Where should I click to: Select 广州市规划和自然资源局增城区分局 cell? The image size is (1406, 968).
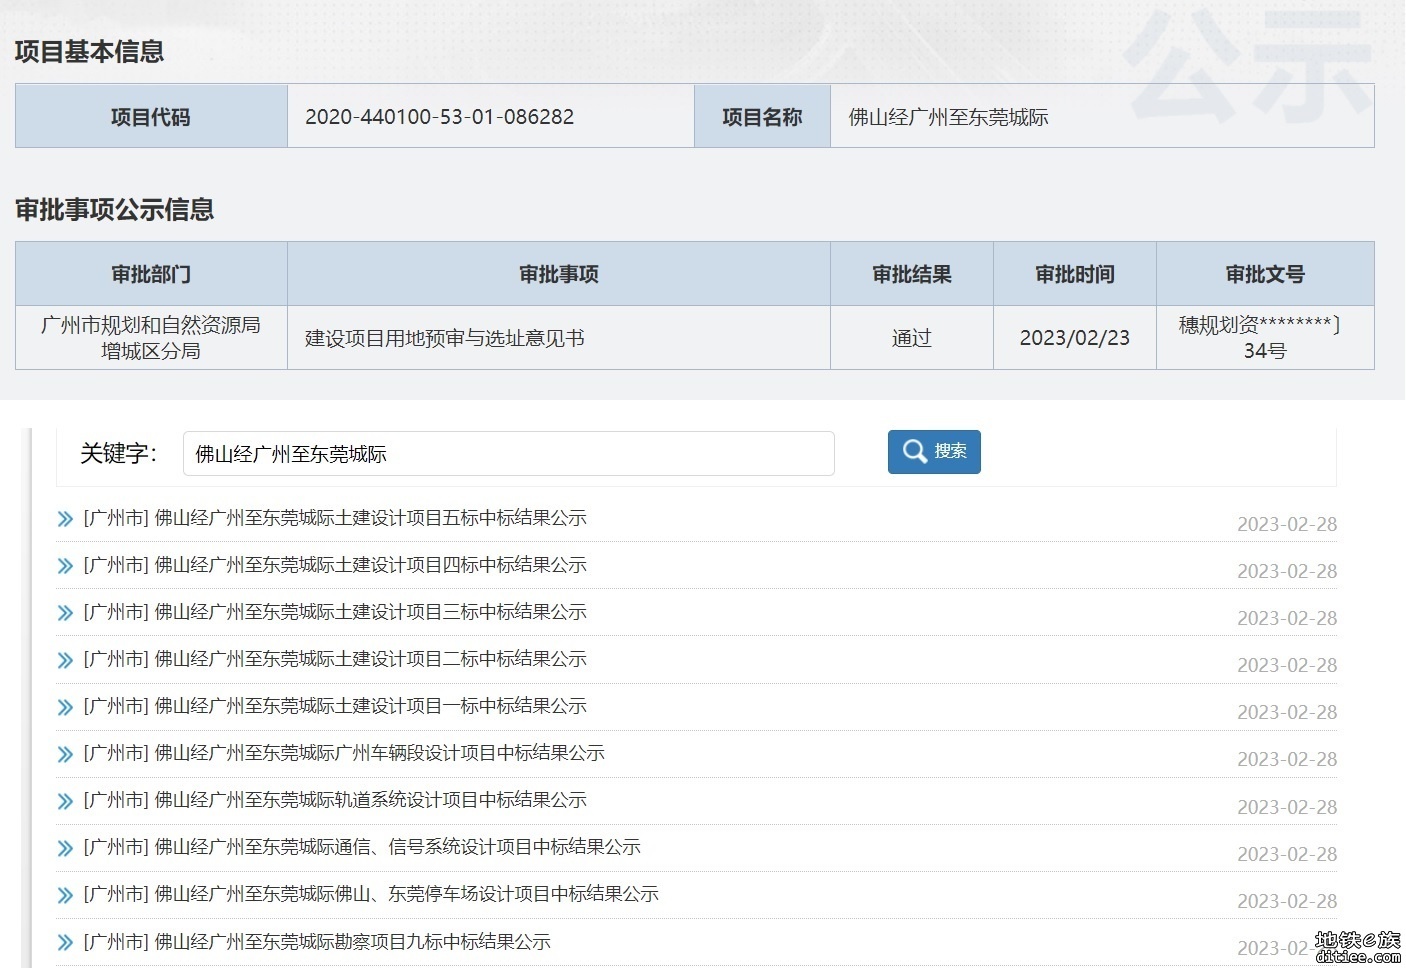pyautogui.click(x=151, y=338)
